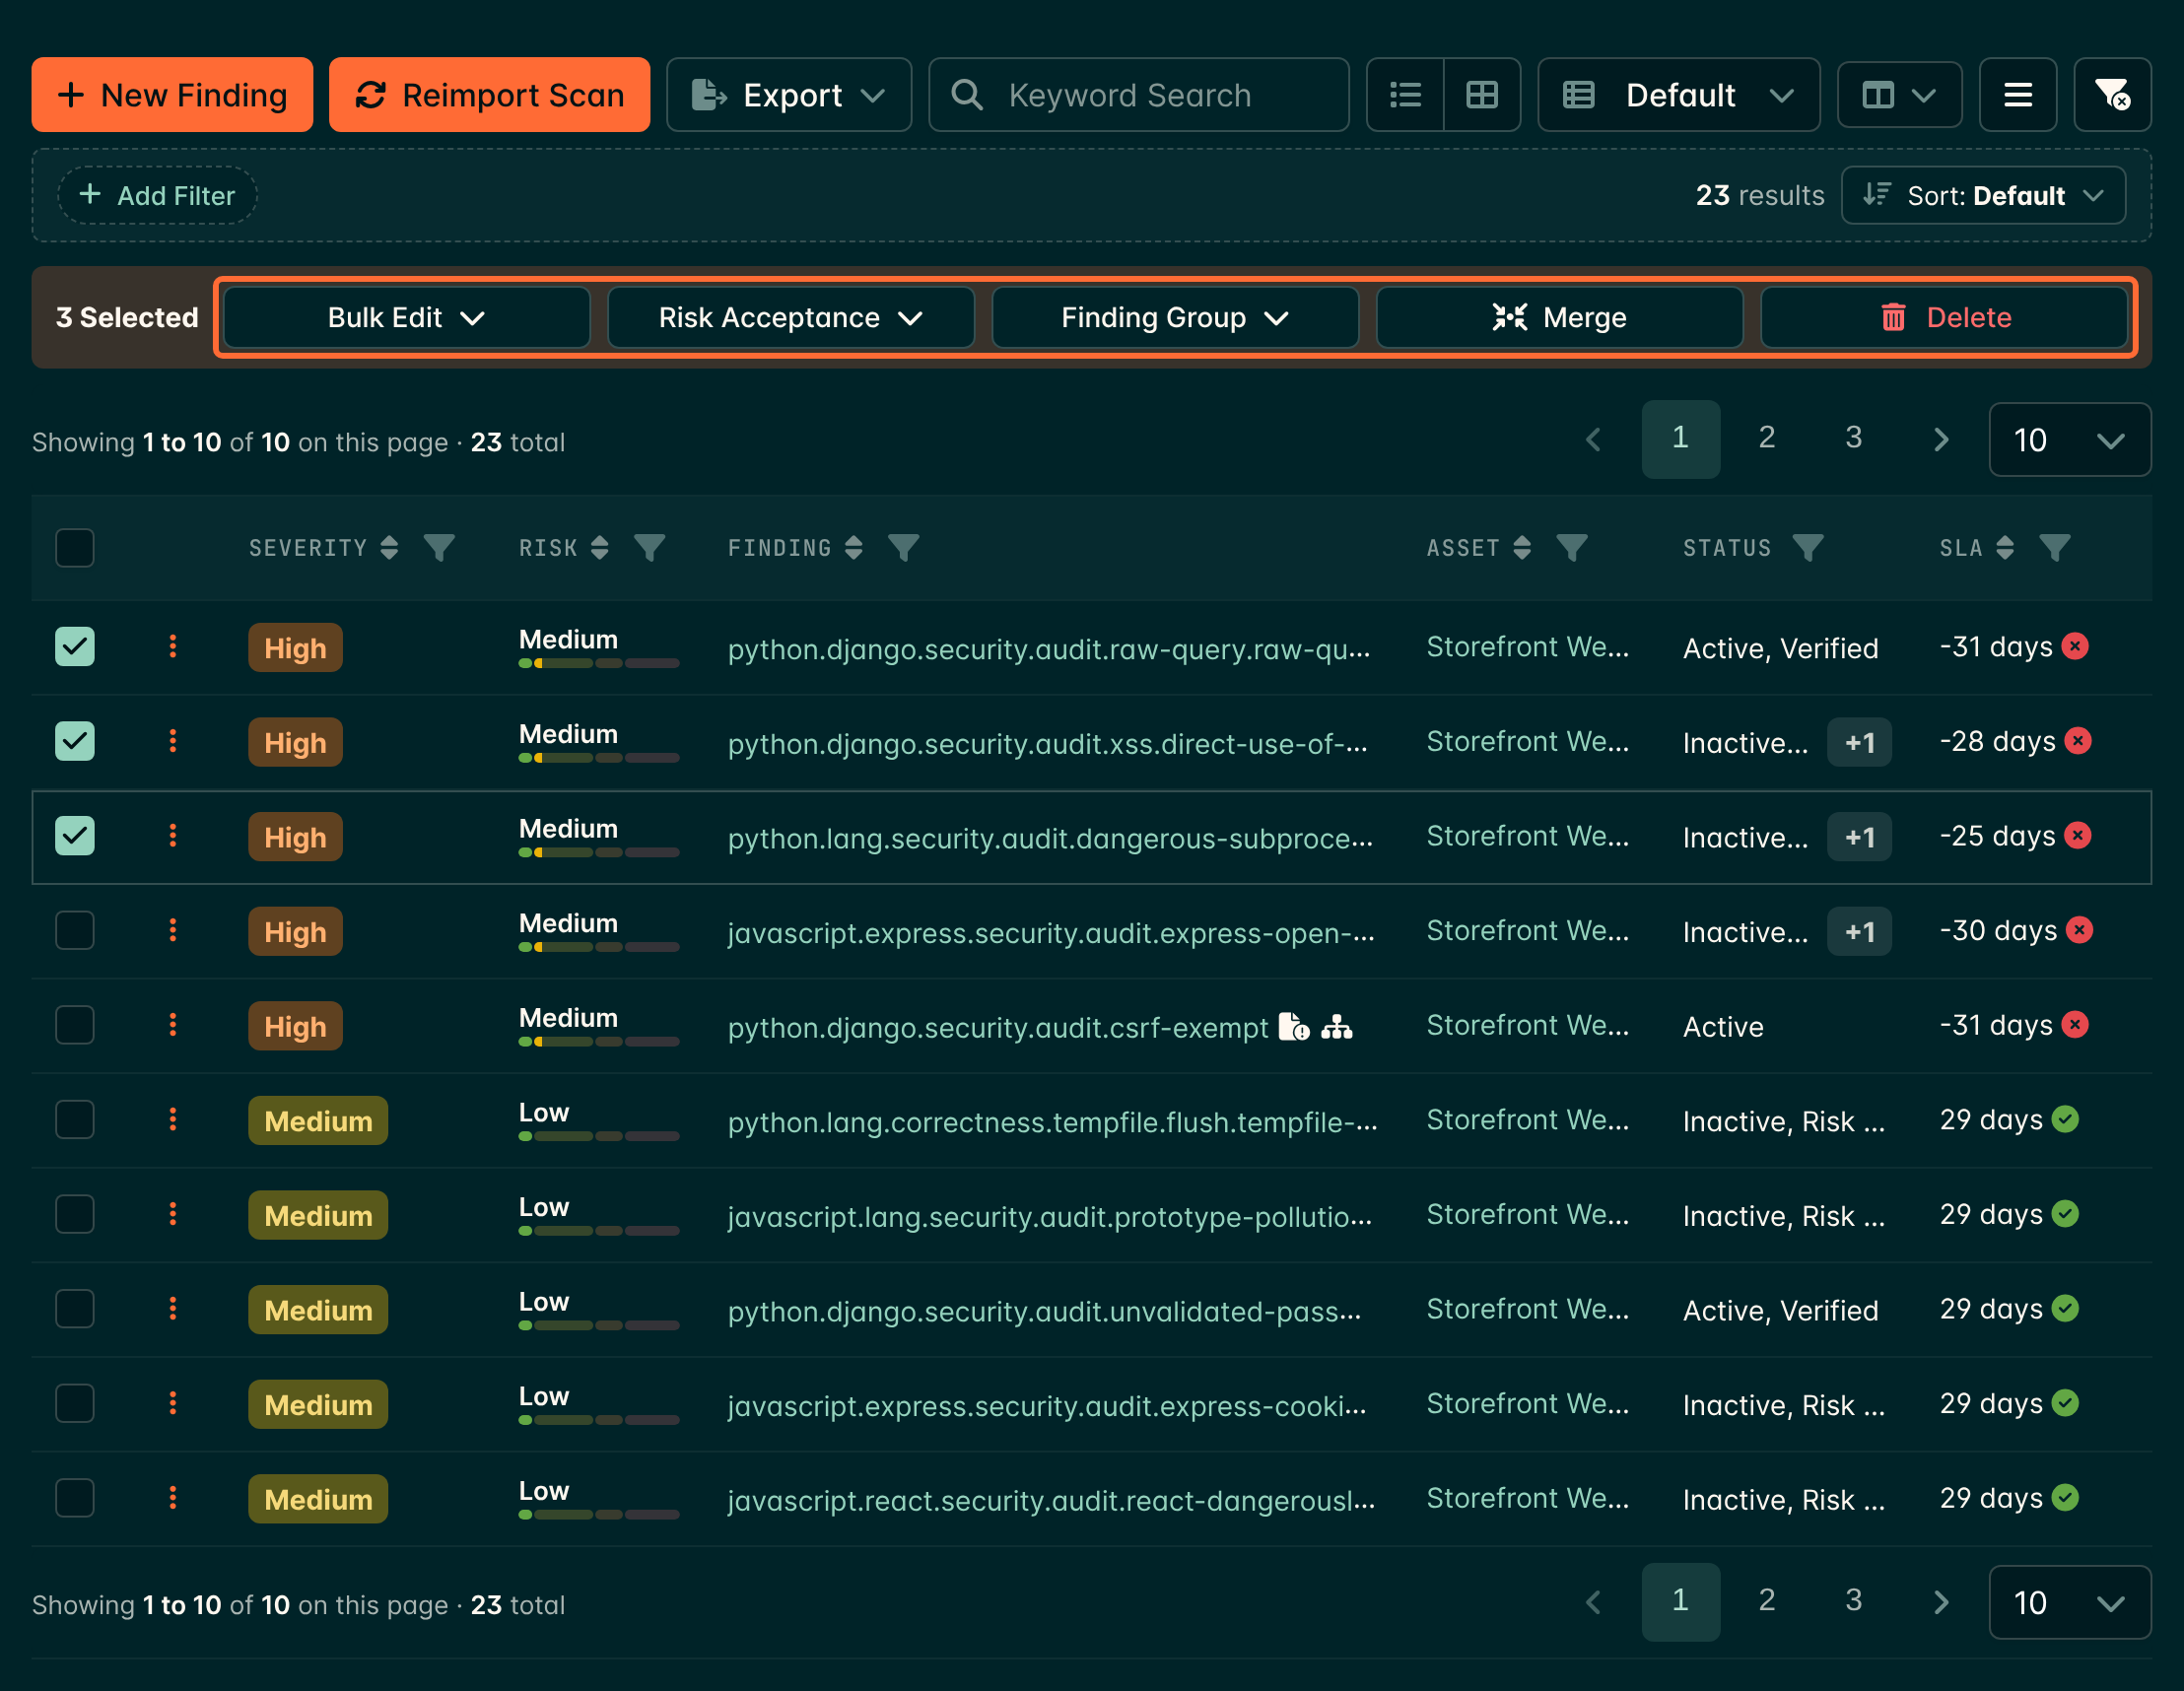The height and width of the screenshot is (1691, 2184).
Task: Check the express-open finding row
Action: coord(75,930)
